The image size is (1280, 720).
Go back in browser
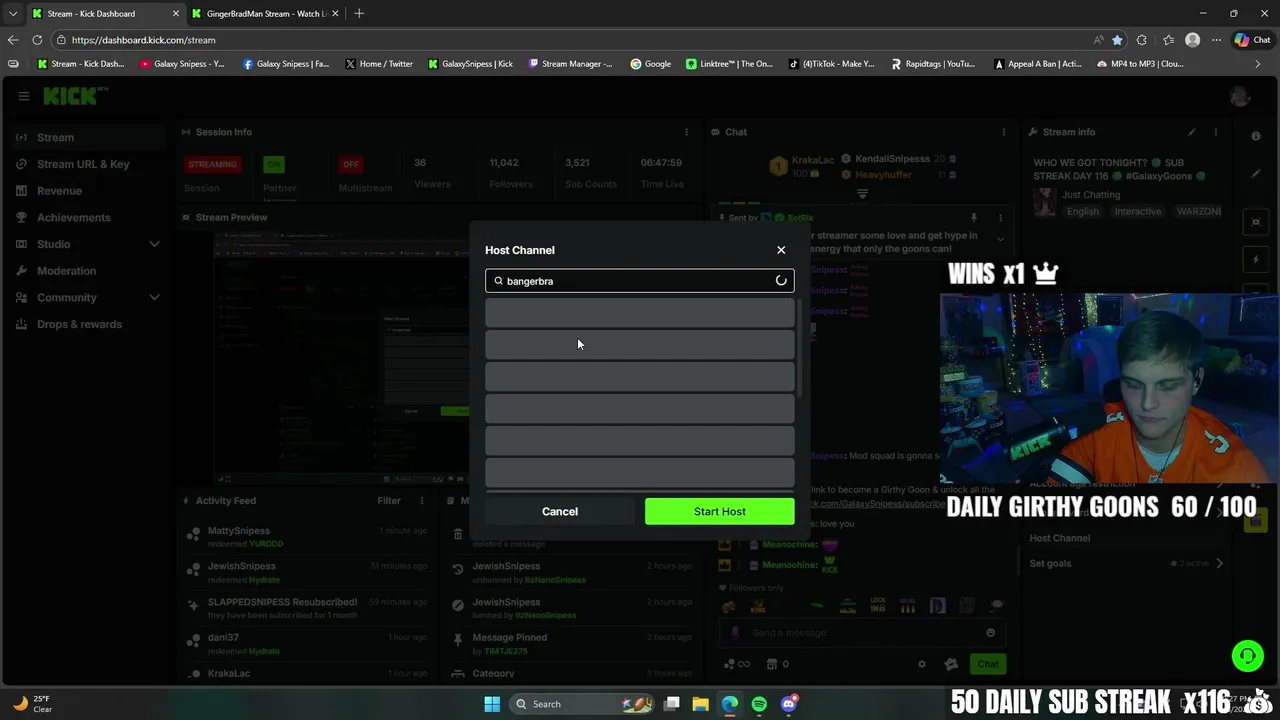(x=13, y=40)
